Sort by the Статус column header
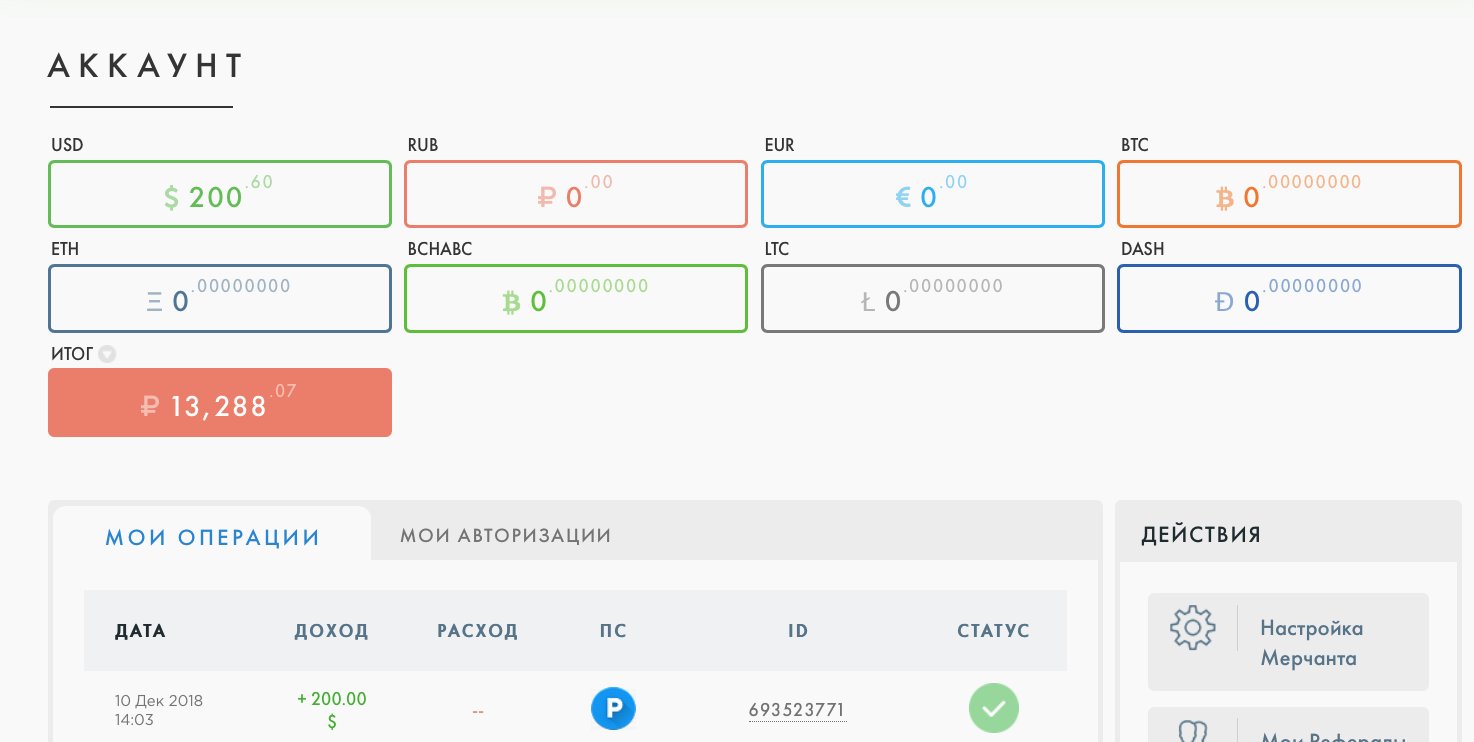Screen dimensions: 1474x742 point(993,631)
